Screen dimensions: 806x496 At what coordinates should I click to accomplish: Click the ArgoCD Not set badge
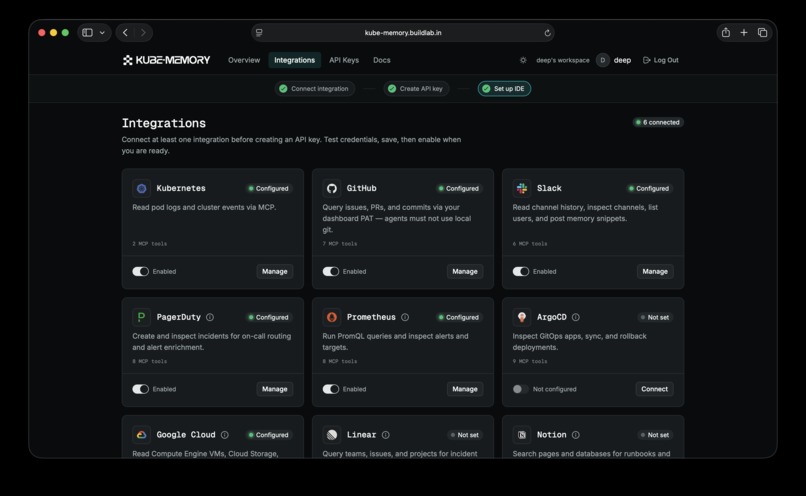(x=655, y=317)
